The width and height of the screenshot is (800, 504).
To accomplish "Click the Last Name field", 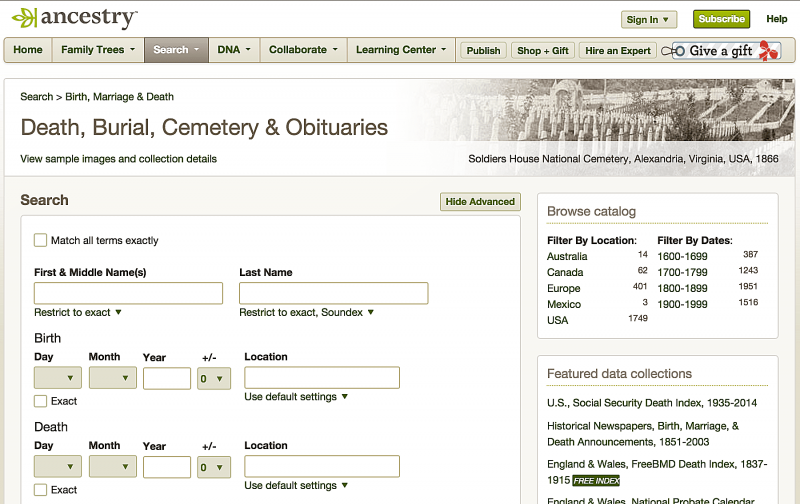I will (x=334, y=293).
